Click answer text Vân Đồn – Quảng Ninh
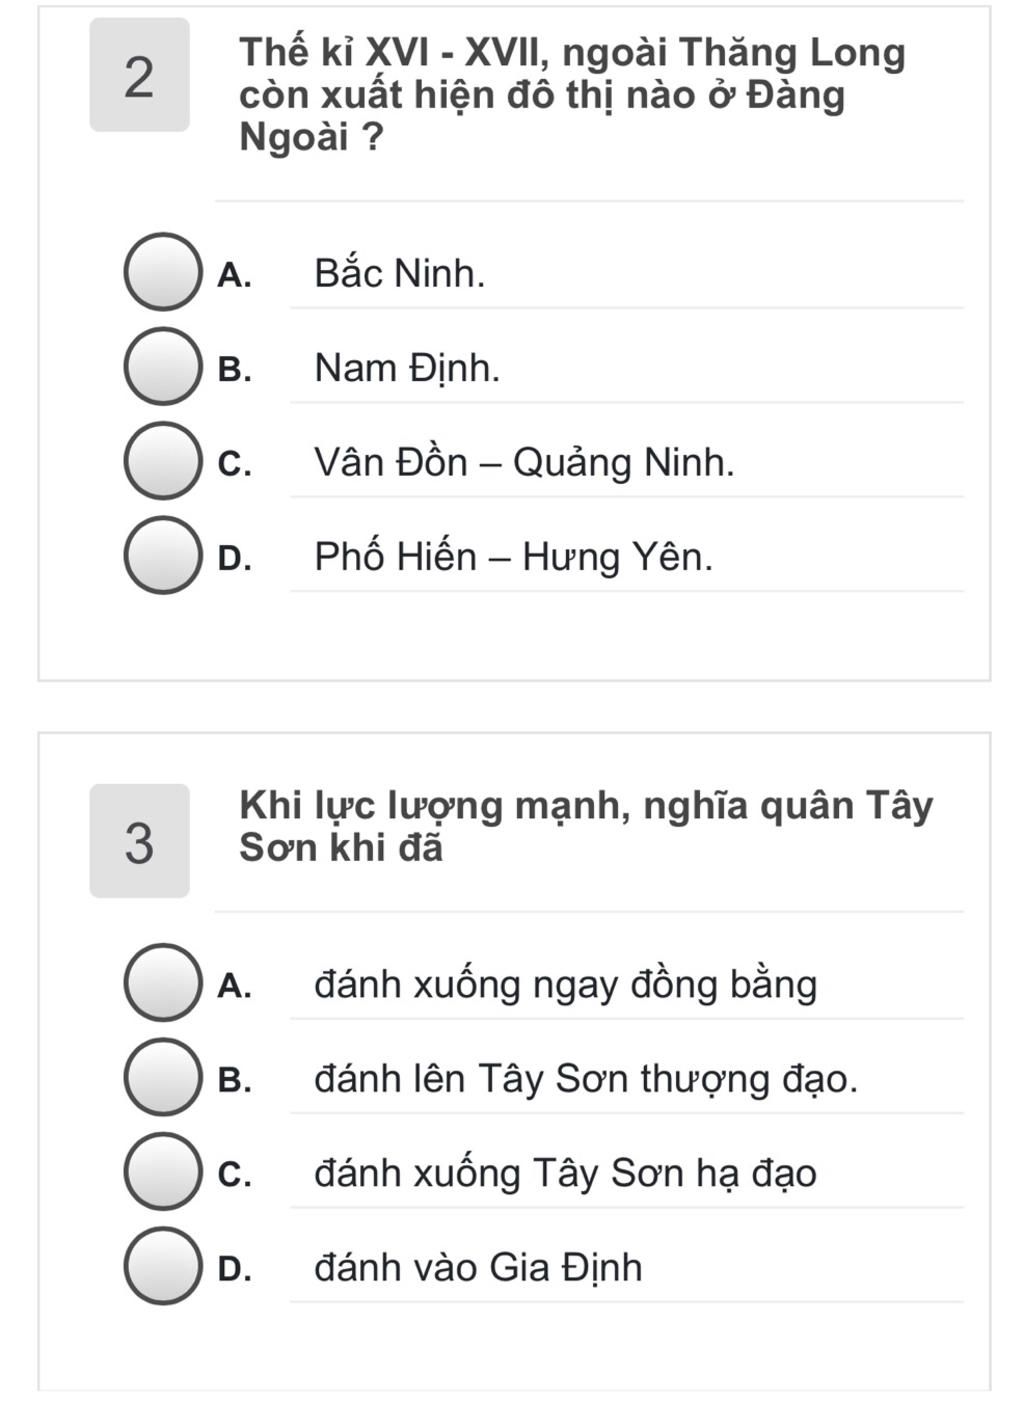 (524, 462)
